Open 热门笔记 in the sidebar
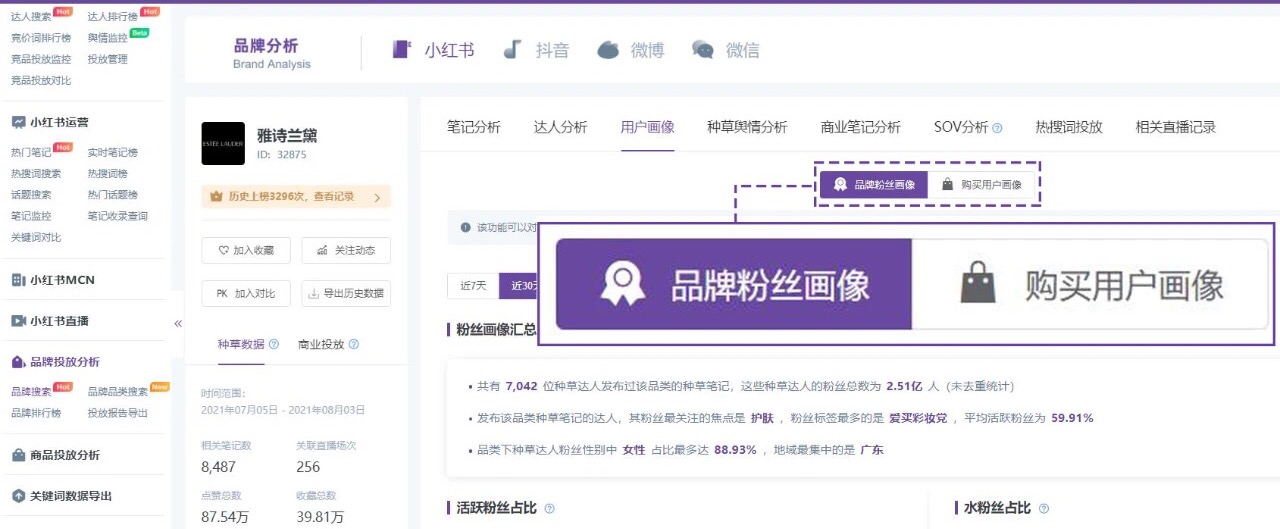The image size is (1280, 529). [x=31, y=153]
